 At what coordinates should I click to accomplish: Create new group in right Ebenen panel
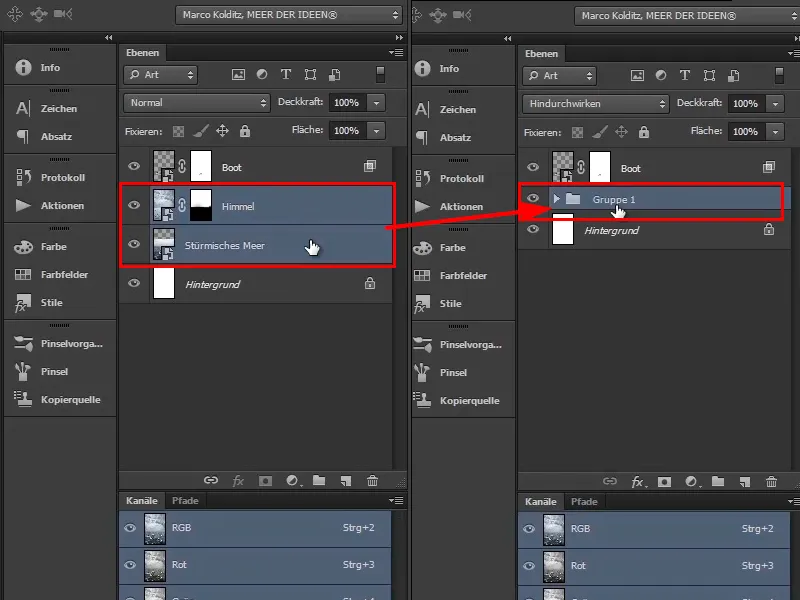718,482
